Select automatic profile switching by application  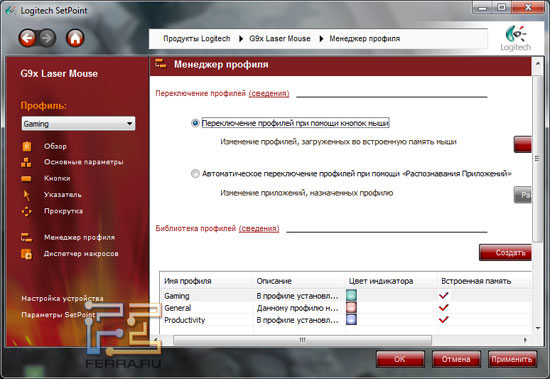coord(195,174)
